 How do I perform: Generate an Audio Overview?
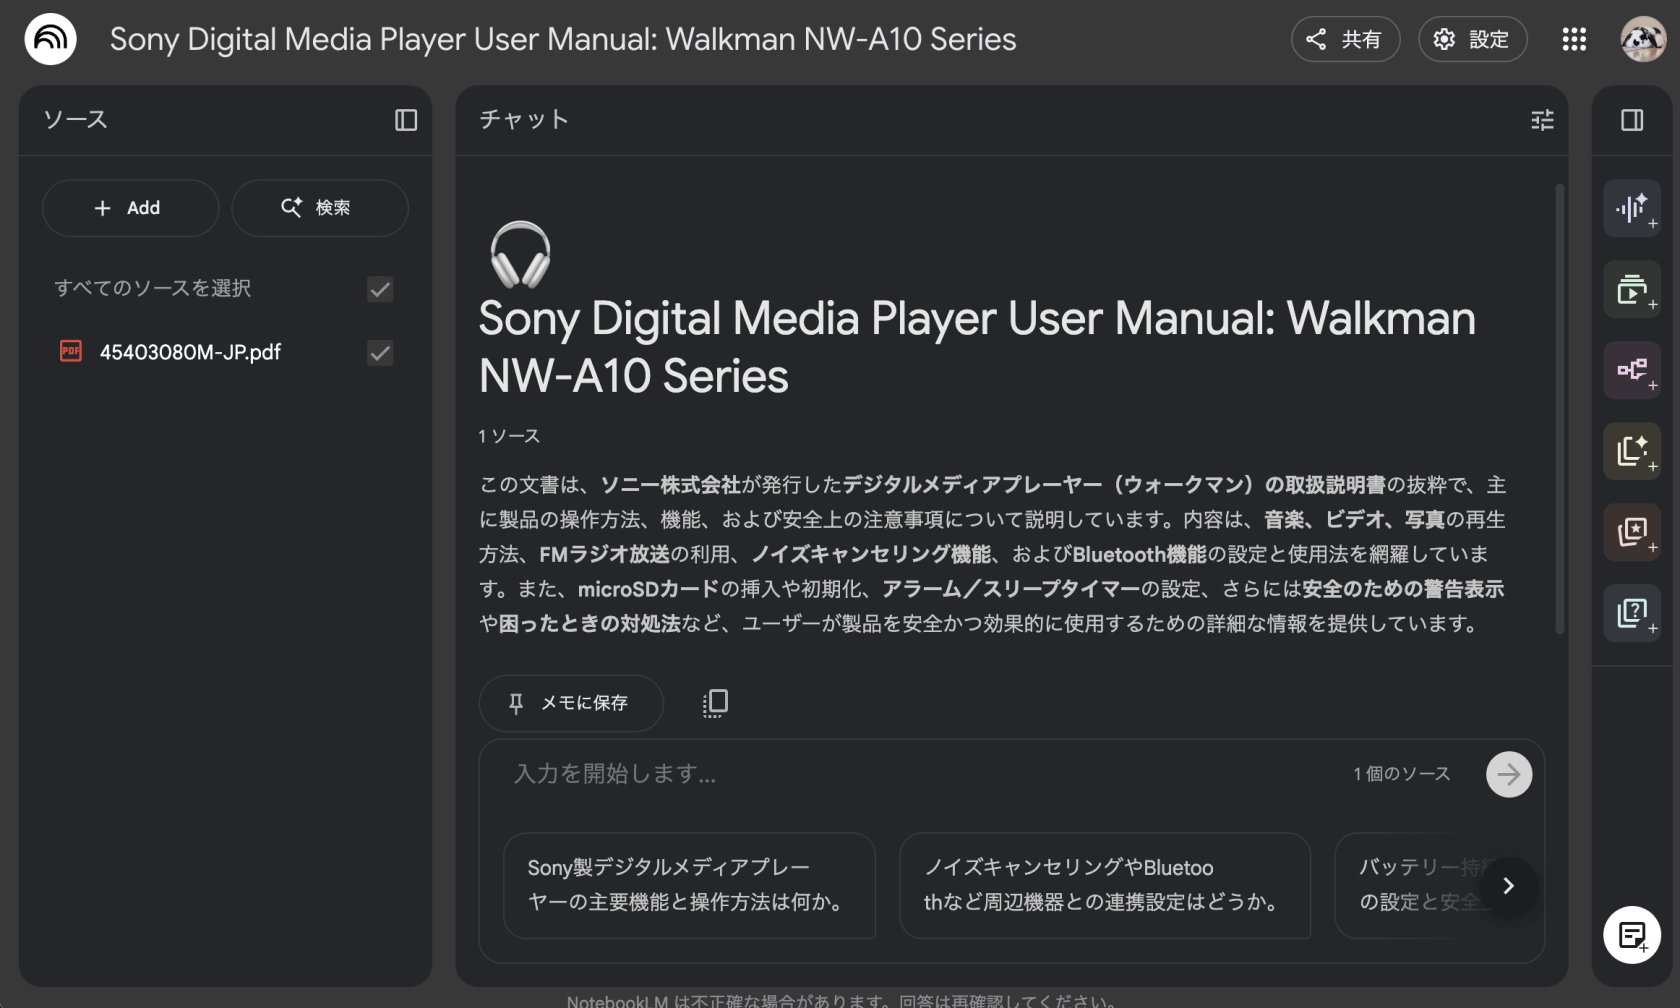point(1632,208)
